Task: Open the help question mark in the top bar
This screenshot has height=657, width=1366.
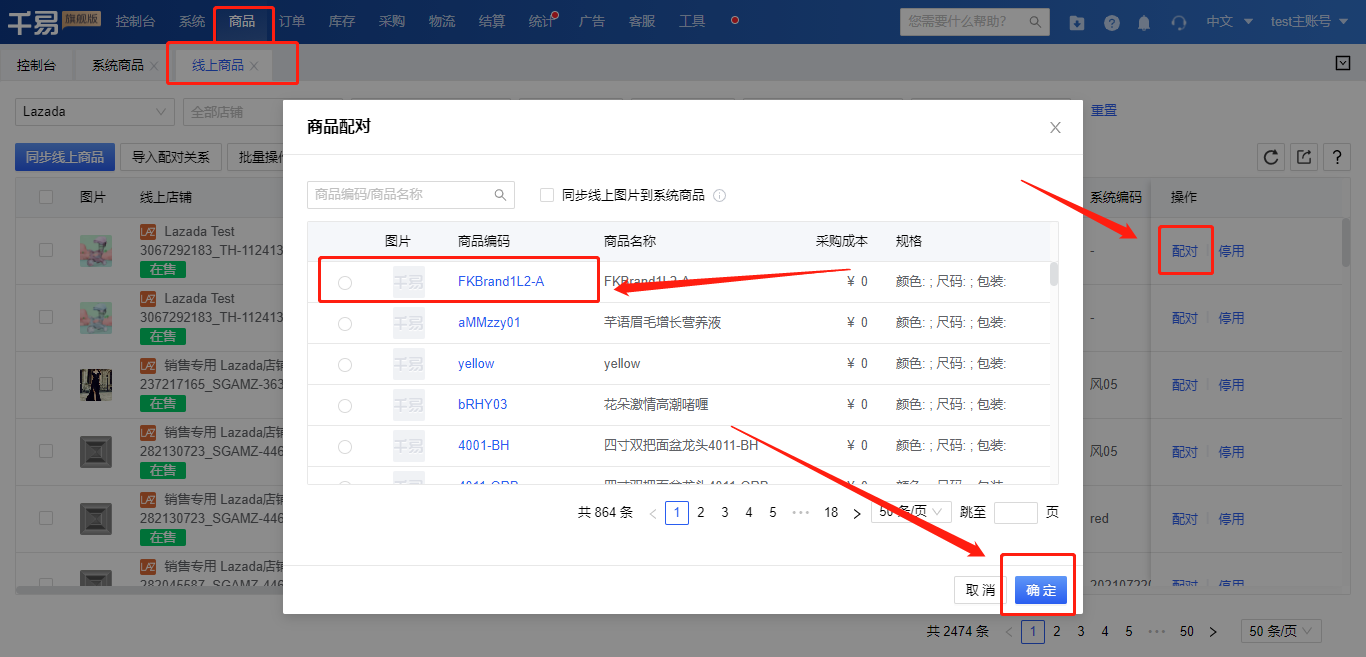Action: [x=1112, y=22]
